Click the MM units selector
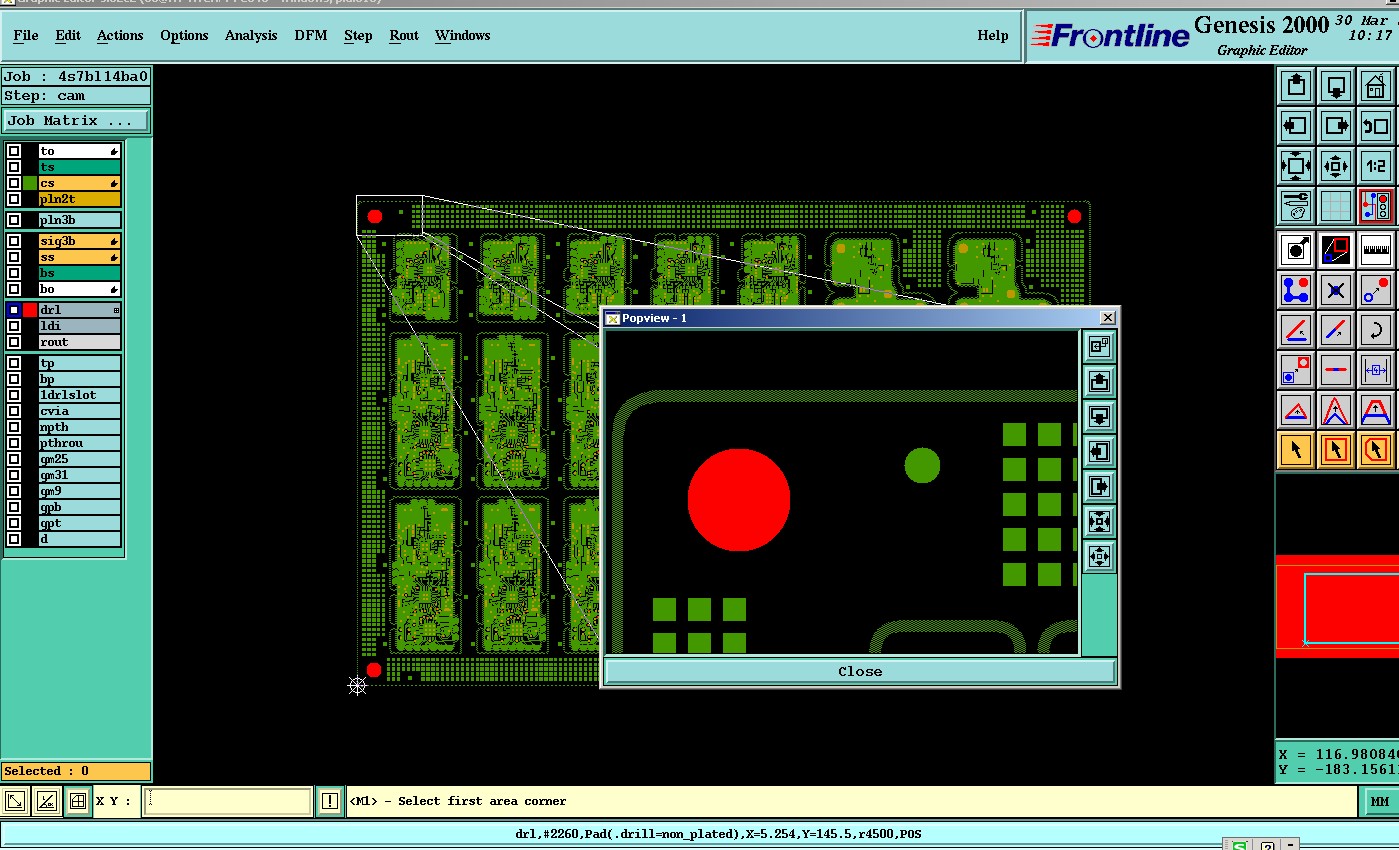Viewport: 1399px width, 850px height. (1379, 802)
